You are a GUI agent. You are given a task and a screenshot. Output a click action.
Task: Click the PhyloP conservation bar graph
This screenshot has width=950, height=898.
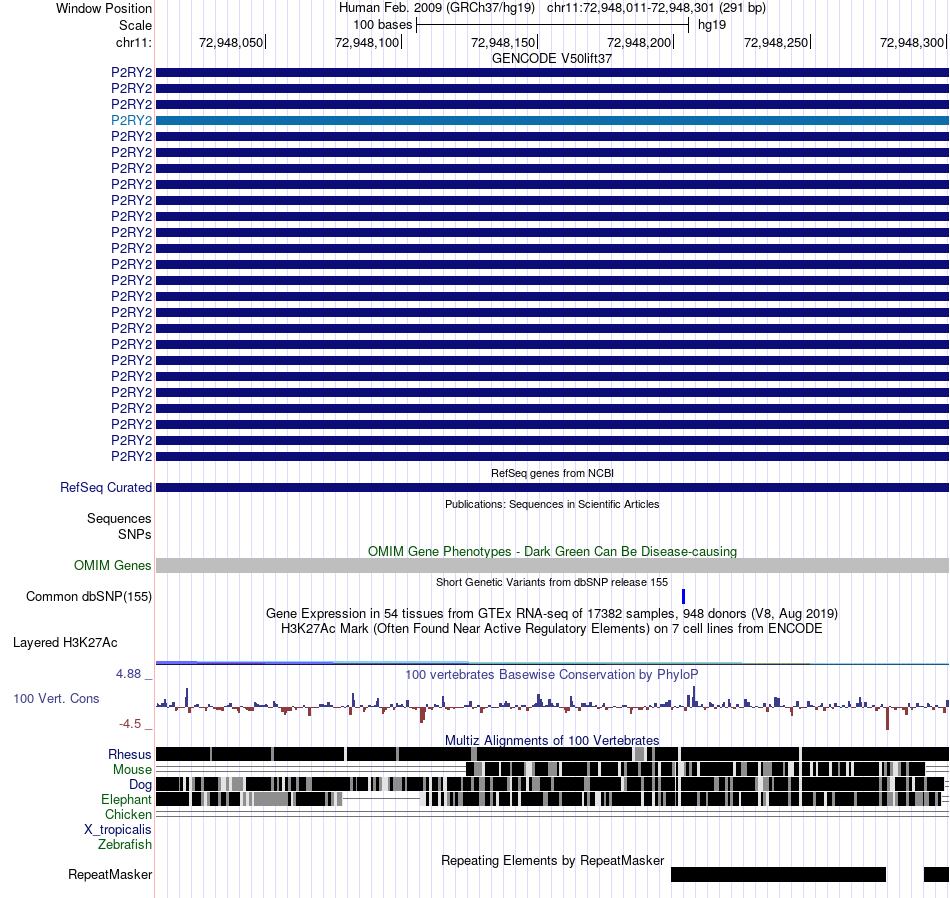tap(553, 706)
